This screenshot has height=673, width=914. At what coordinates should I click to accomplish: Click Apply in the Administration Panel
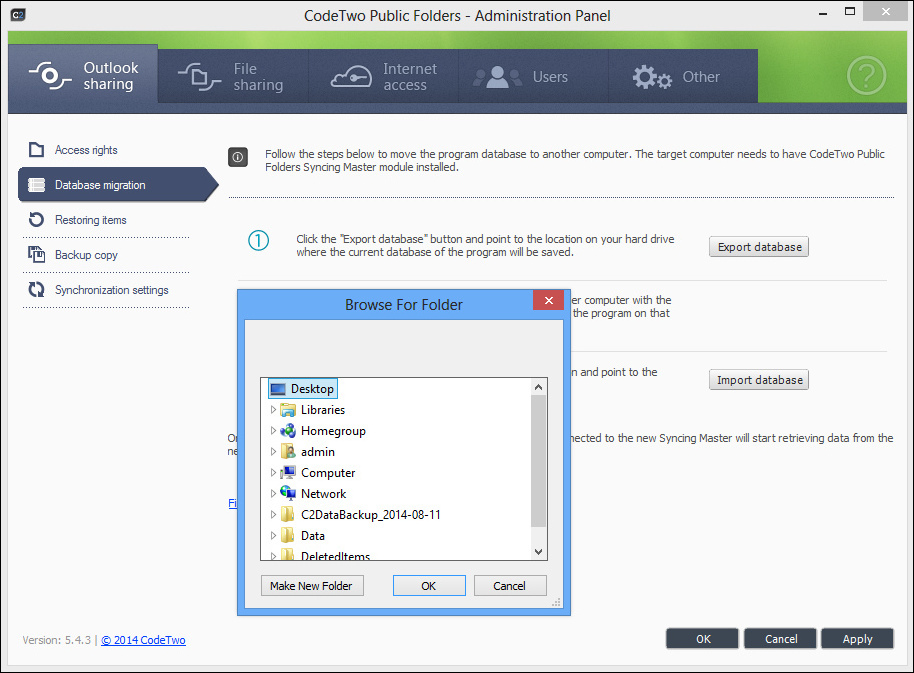857,639
